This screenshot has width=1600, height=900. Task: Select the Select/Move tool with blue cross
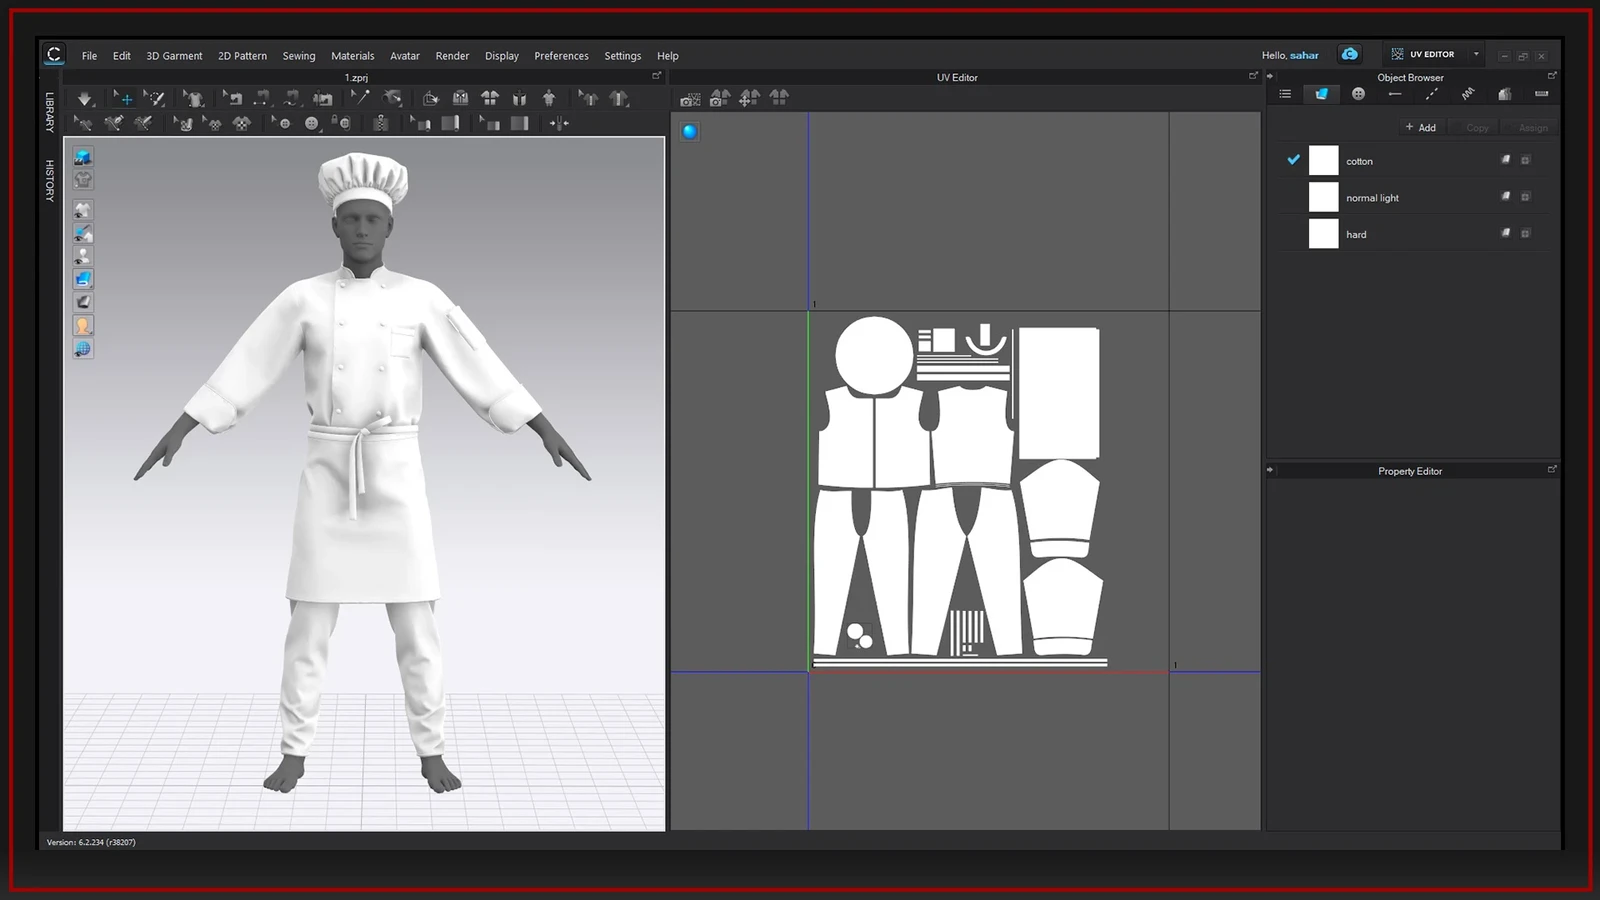click(123, 98)
